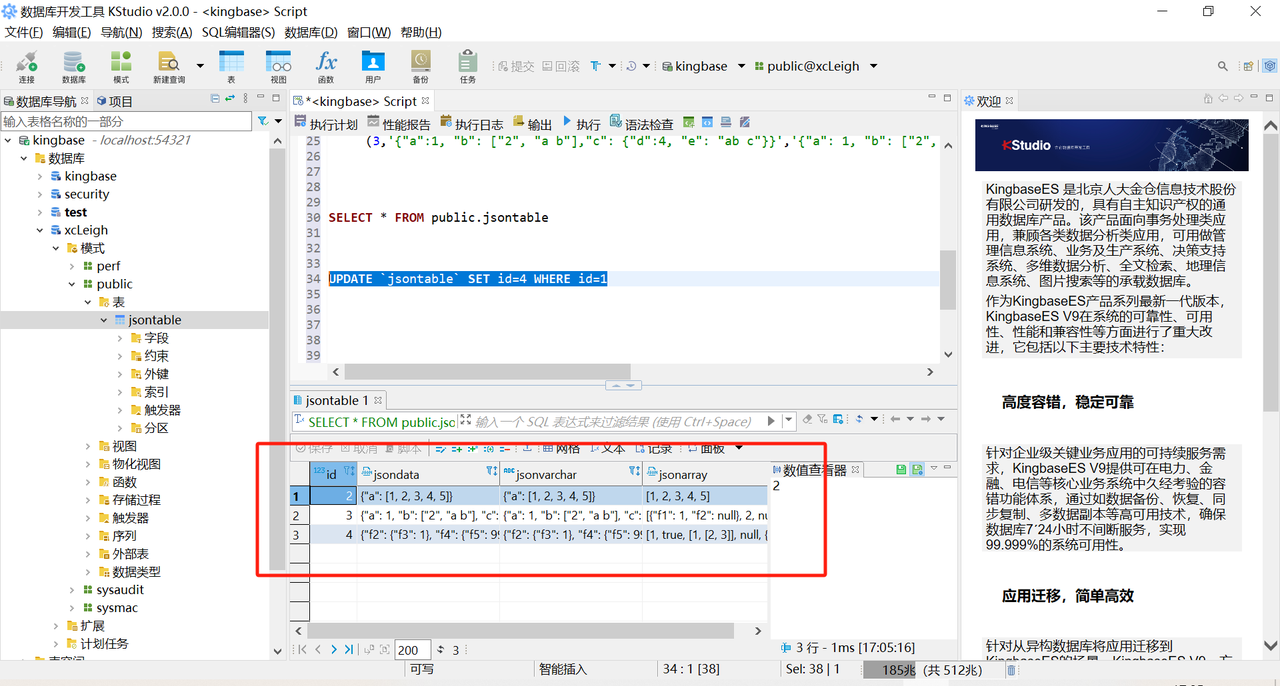Click the 语法检查 syntax check icon
The height and width of the screenshot is (686, 1280).
click(616, 122)
